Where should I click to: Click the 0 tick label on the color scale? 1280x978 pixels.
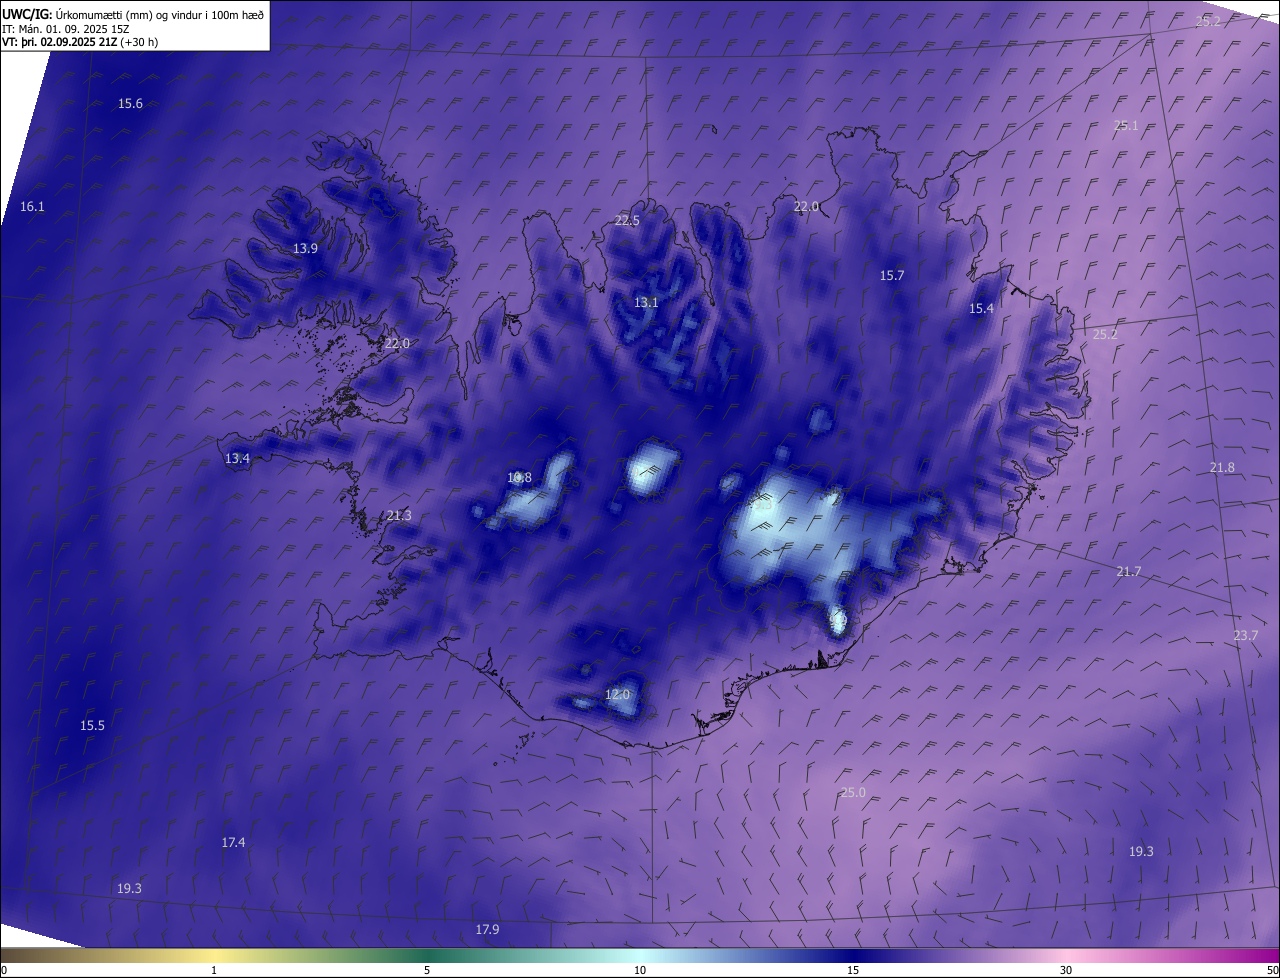(x=4, y=971)
